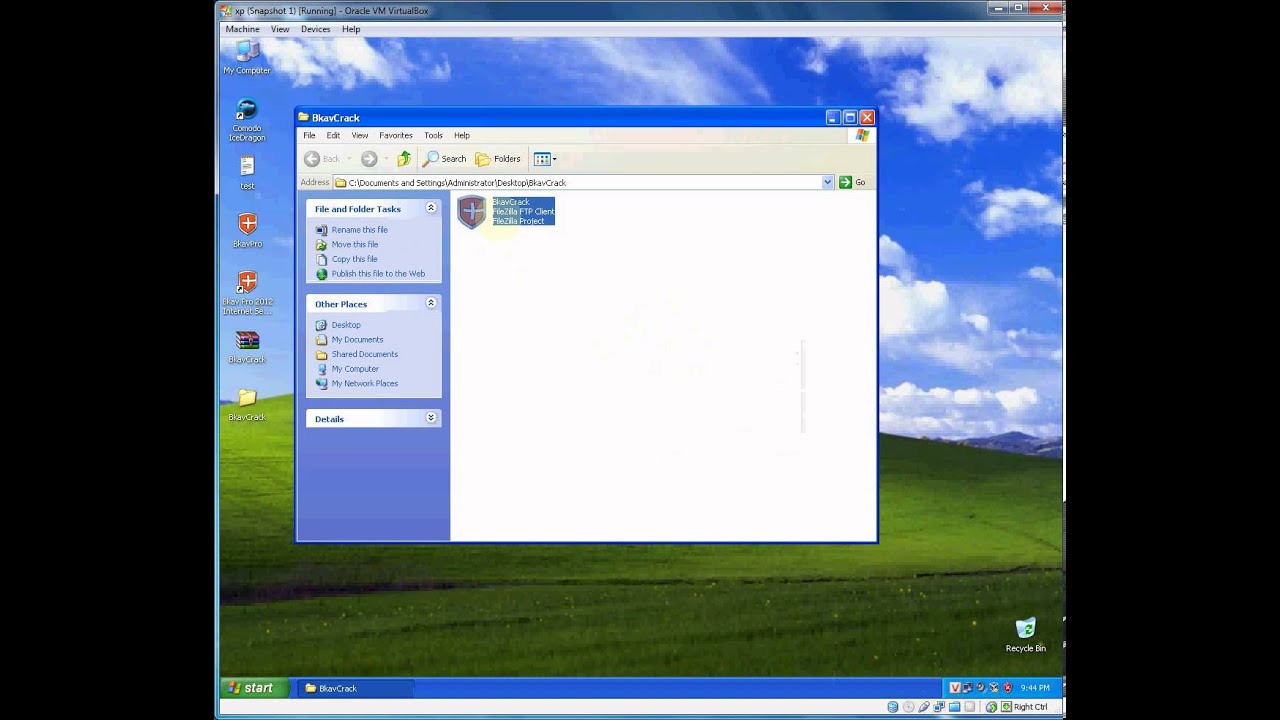Edit the Address bar path
The image size is (1280, 720).
click(x=583, y=182)
